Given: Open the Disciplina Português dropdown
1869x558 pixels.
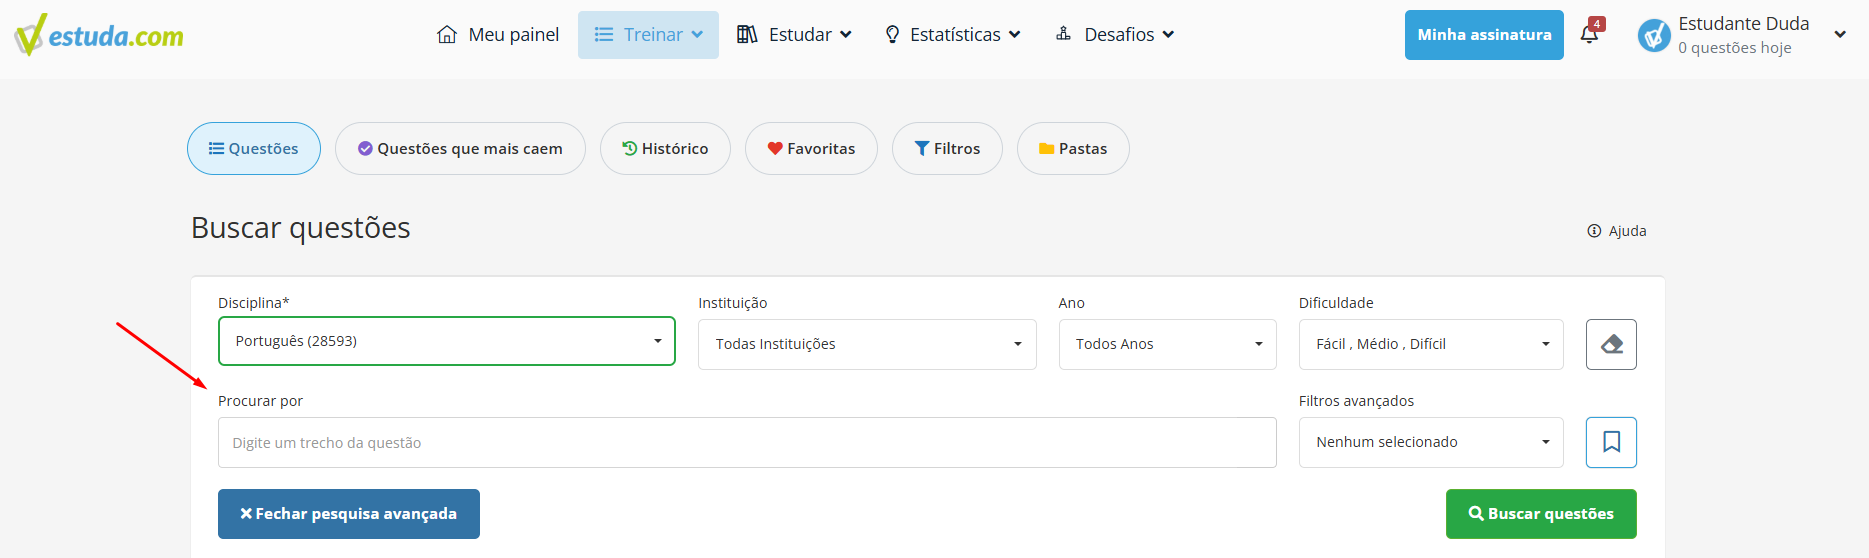Looking at the screenshot, I should (447, 341).
